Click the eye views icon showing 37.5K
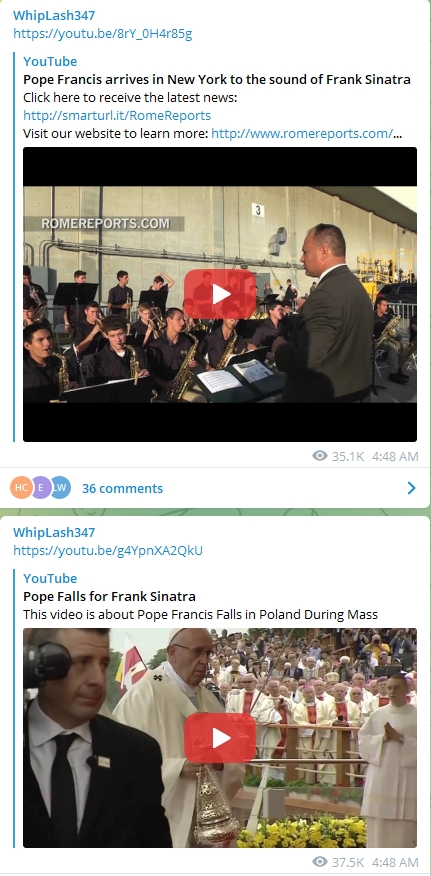 coord(319,861)
